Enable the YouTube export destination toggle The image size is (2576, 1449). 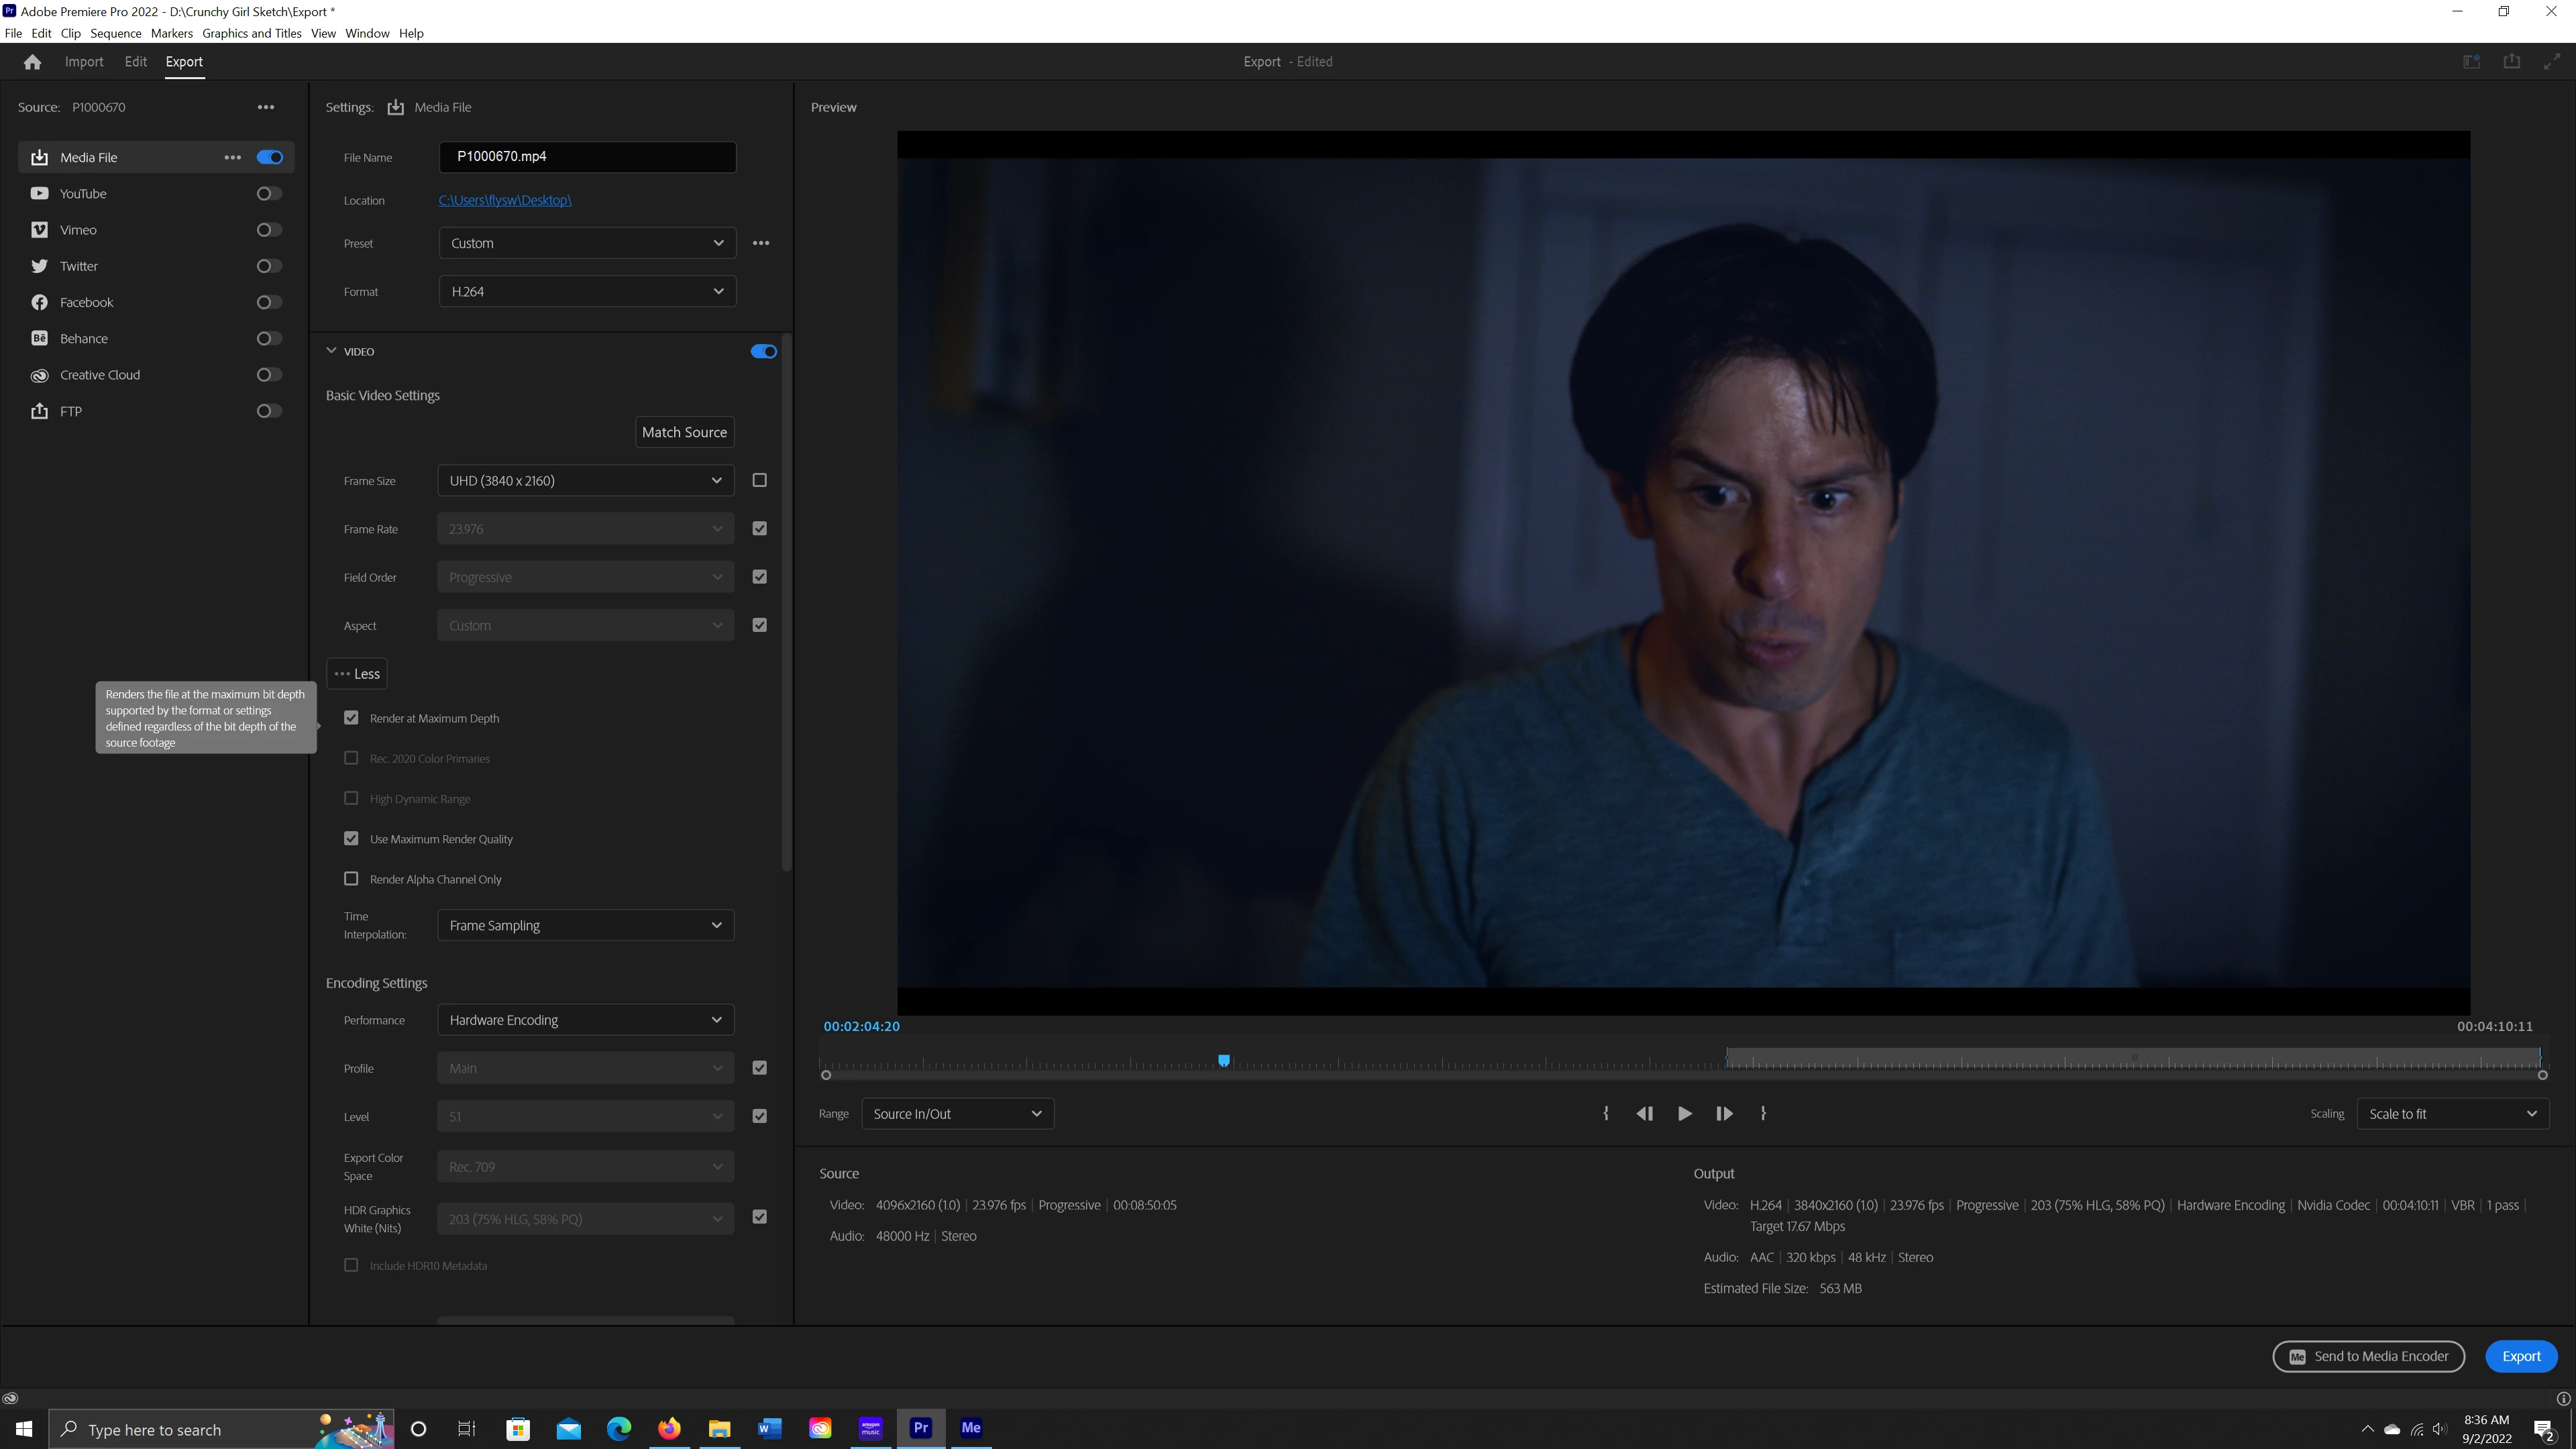(x=269, y=194)
